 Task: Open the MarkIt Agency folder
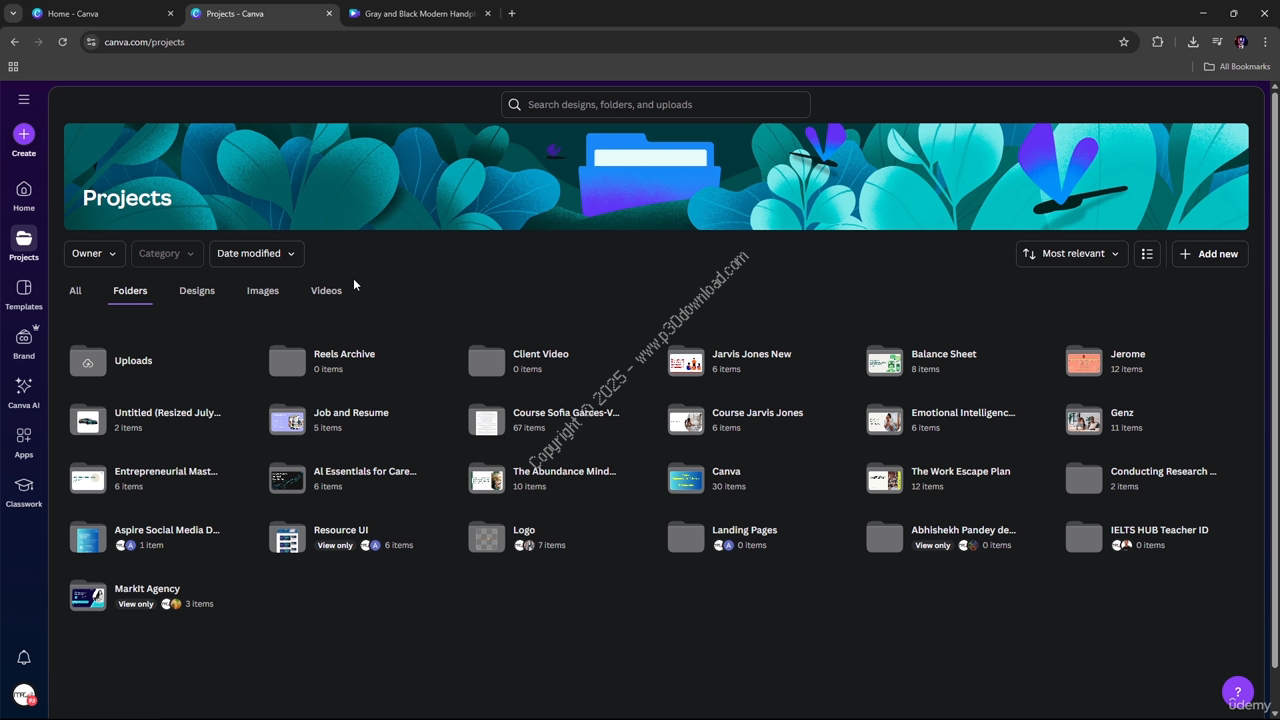pos(141,596)
